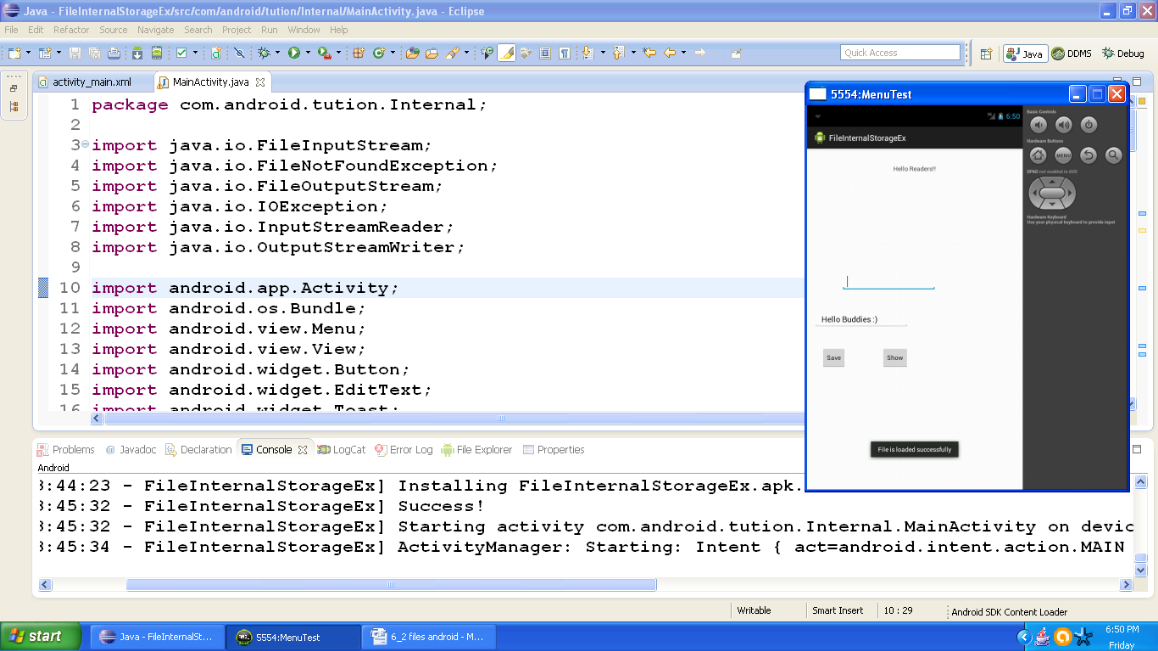Click emulator MENU hardware button
Viewport: 1158px width, 651px height.
(x=1063, y=155)
